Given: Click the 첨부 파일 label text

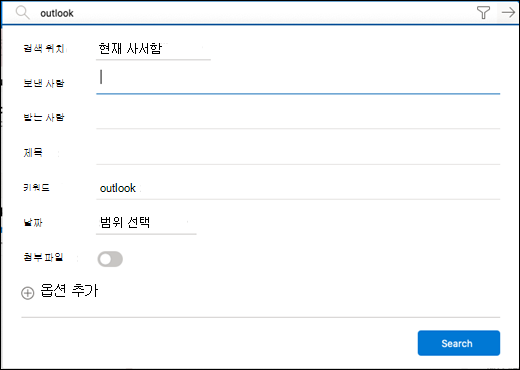Looking at the screenshot, I should pyautogui.click(x=43, y=257).
